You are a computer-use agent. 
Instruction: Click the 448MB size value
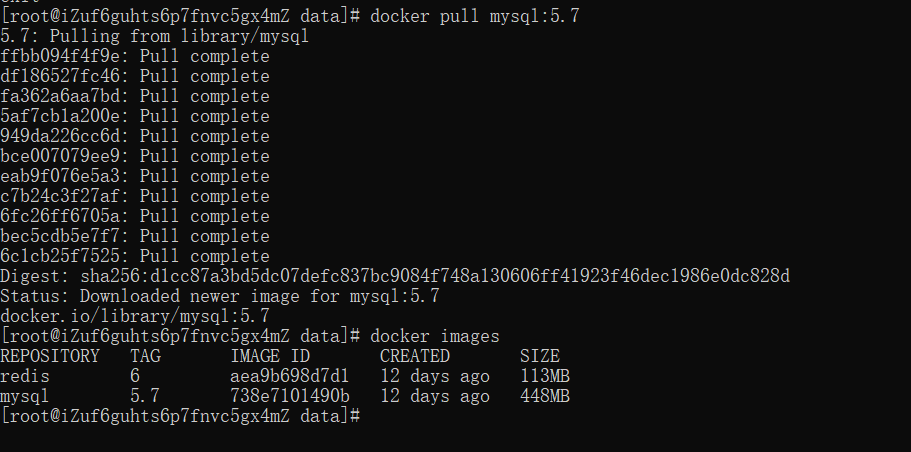(545, 397)
